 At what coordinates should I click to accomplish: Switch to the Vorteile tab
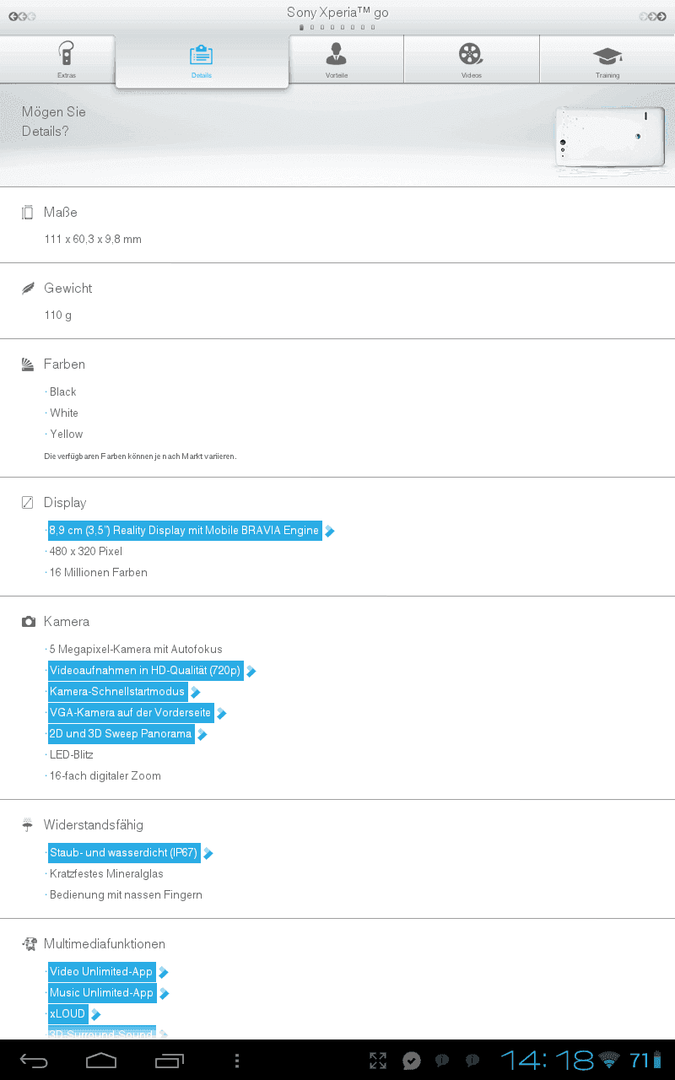pos(336,60)
